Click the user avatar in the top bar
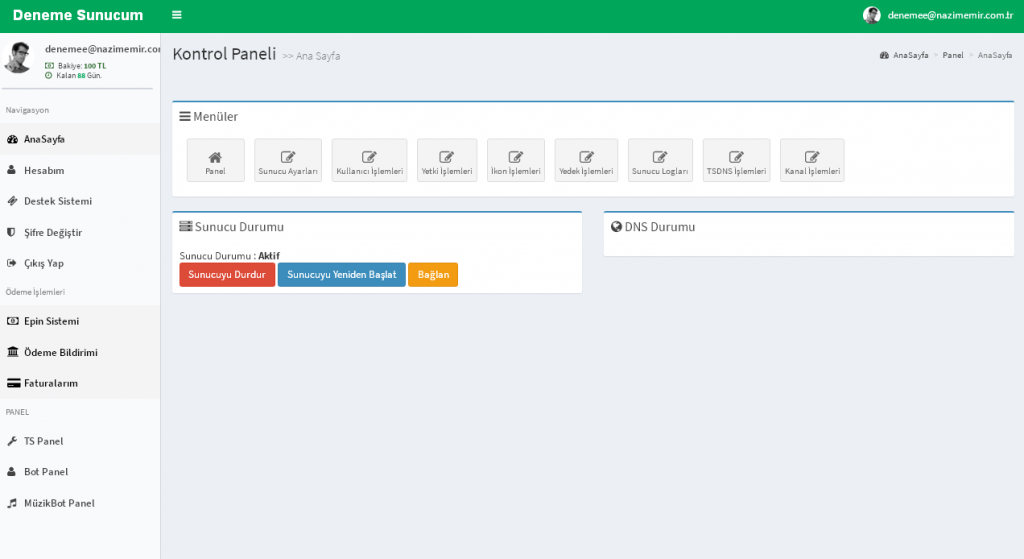This screenshot has height=559, width=1024. (x=872, y=15)
